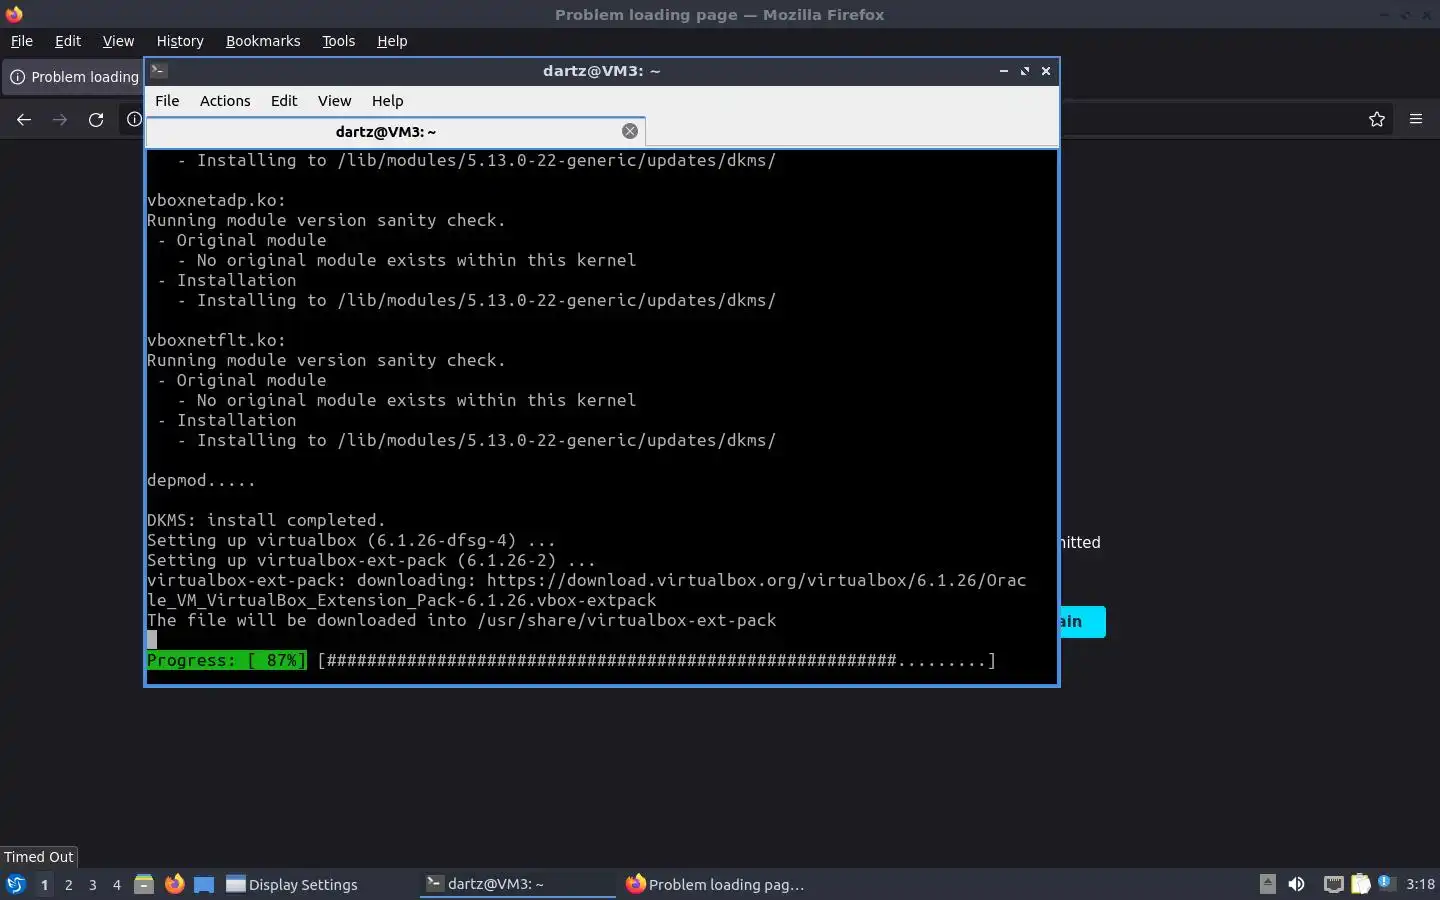
Task: Open the terminal Actions menu
Action: click(x=225, y=101)
